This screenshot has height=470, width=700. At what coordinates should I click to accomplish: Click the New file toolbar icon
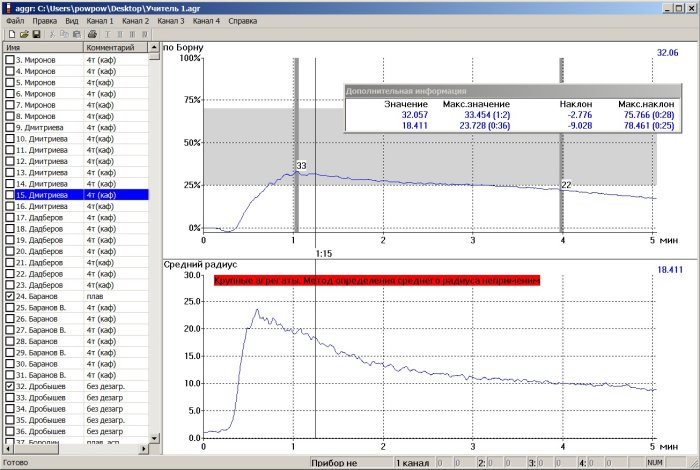10,34
